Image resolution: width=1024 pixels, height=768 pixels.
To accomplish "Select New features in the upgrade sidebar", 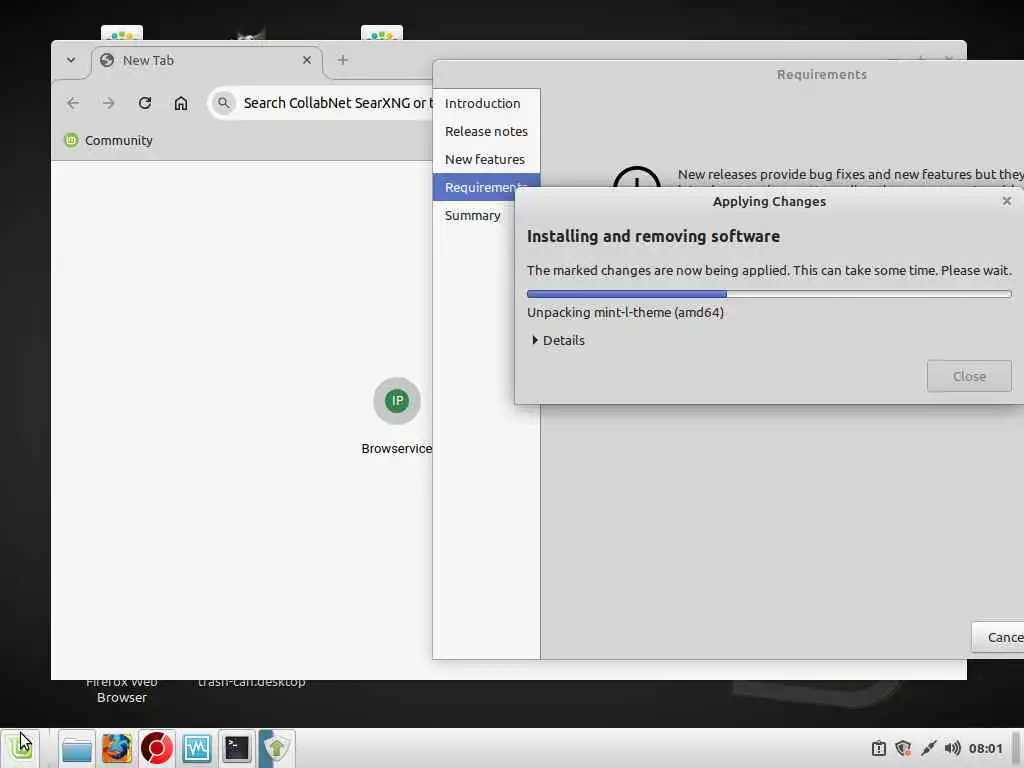I will point(486,159).
